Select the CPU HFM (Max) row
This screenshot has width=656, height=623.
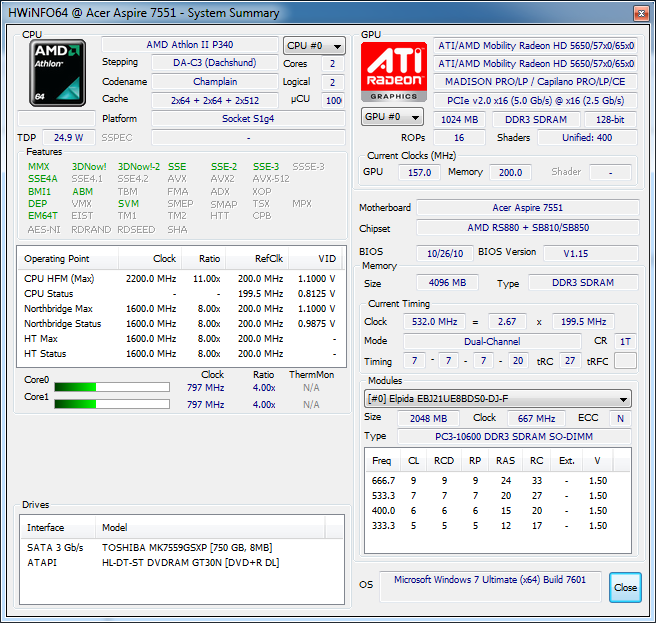point(180,278)
